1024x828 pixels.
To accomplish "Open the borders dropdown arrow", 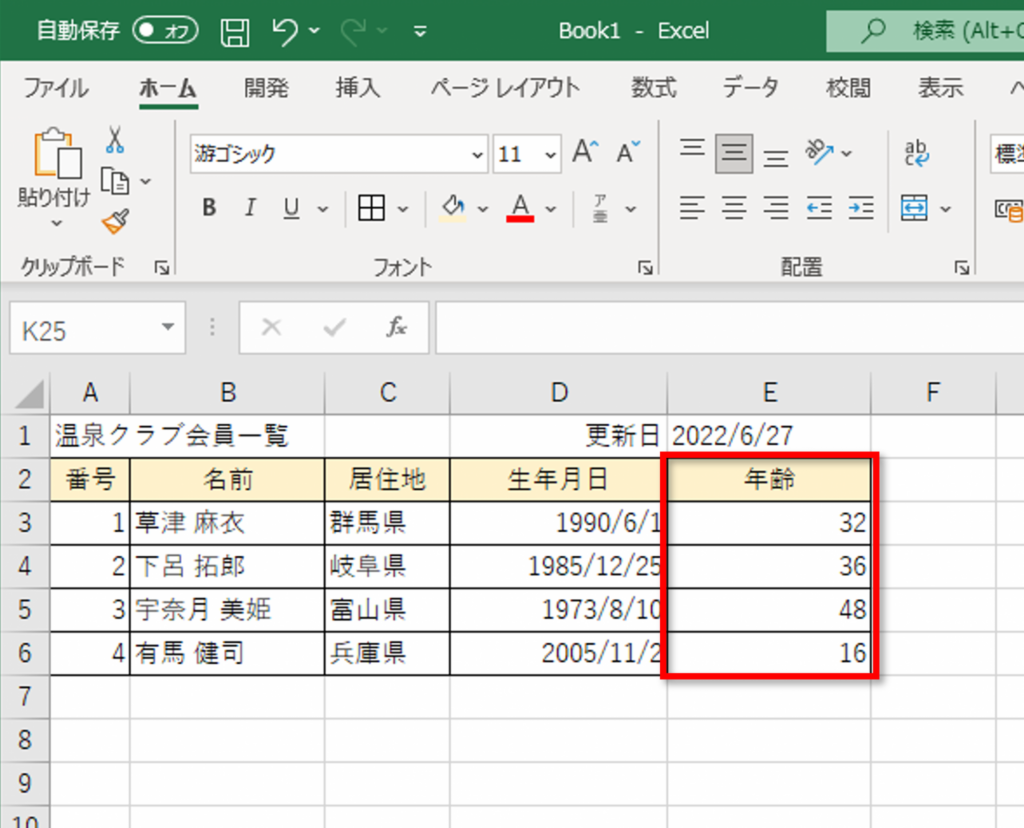I will (403, 209).
